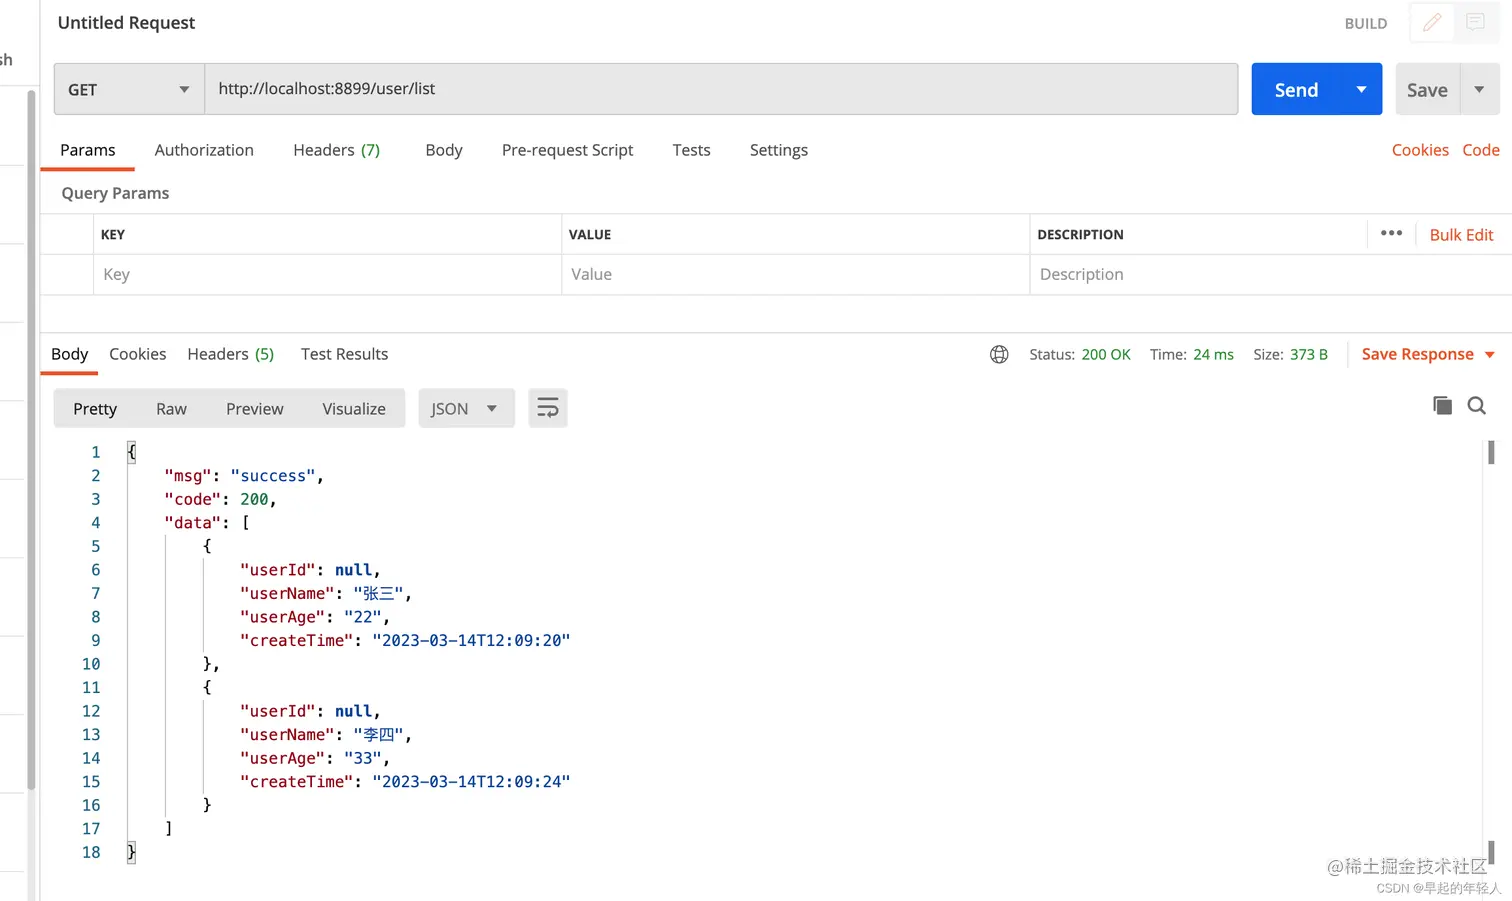
Task: Open the comments icon in header
Action: 1475,22
